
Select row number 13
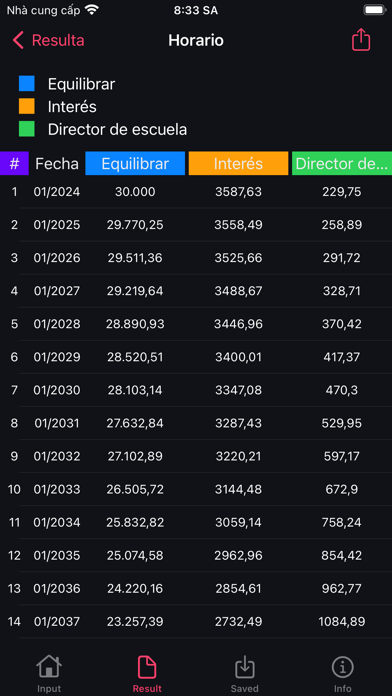tap(14, 589)
